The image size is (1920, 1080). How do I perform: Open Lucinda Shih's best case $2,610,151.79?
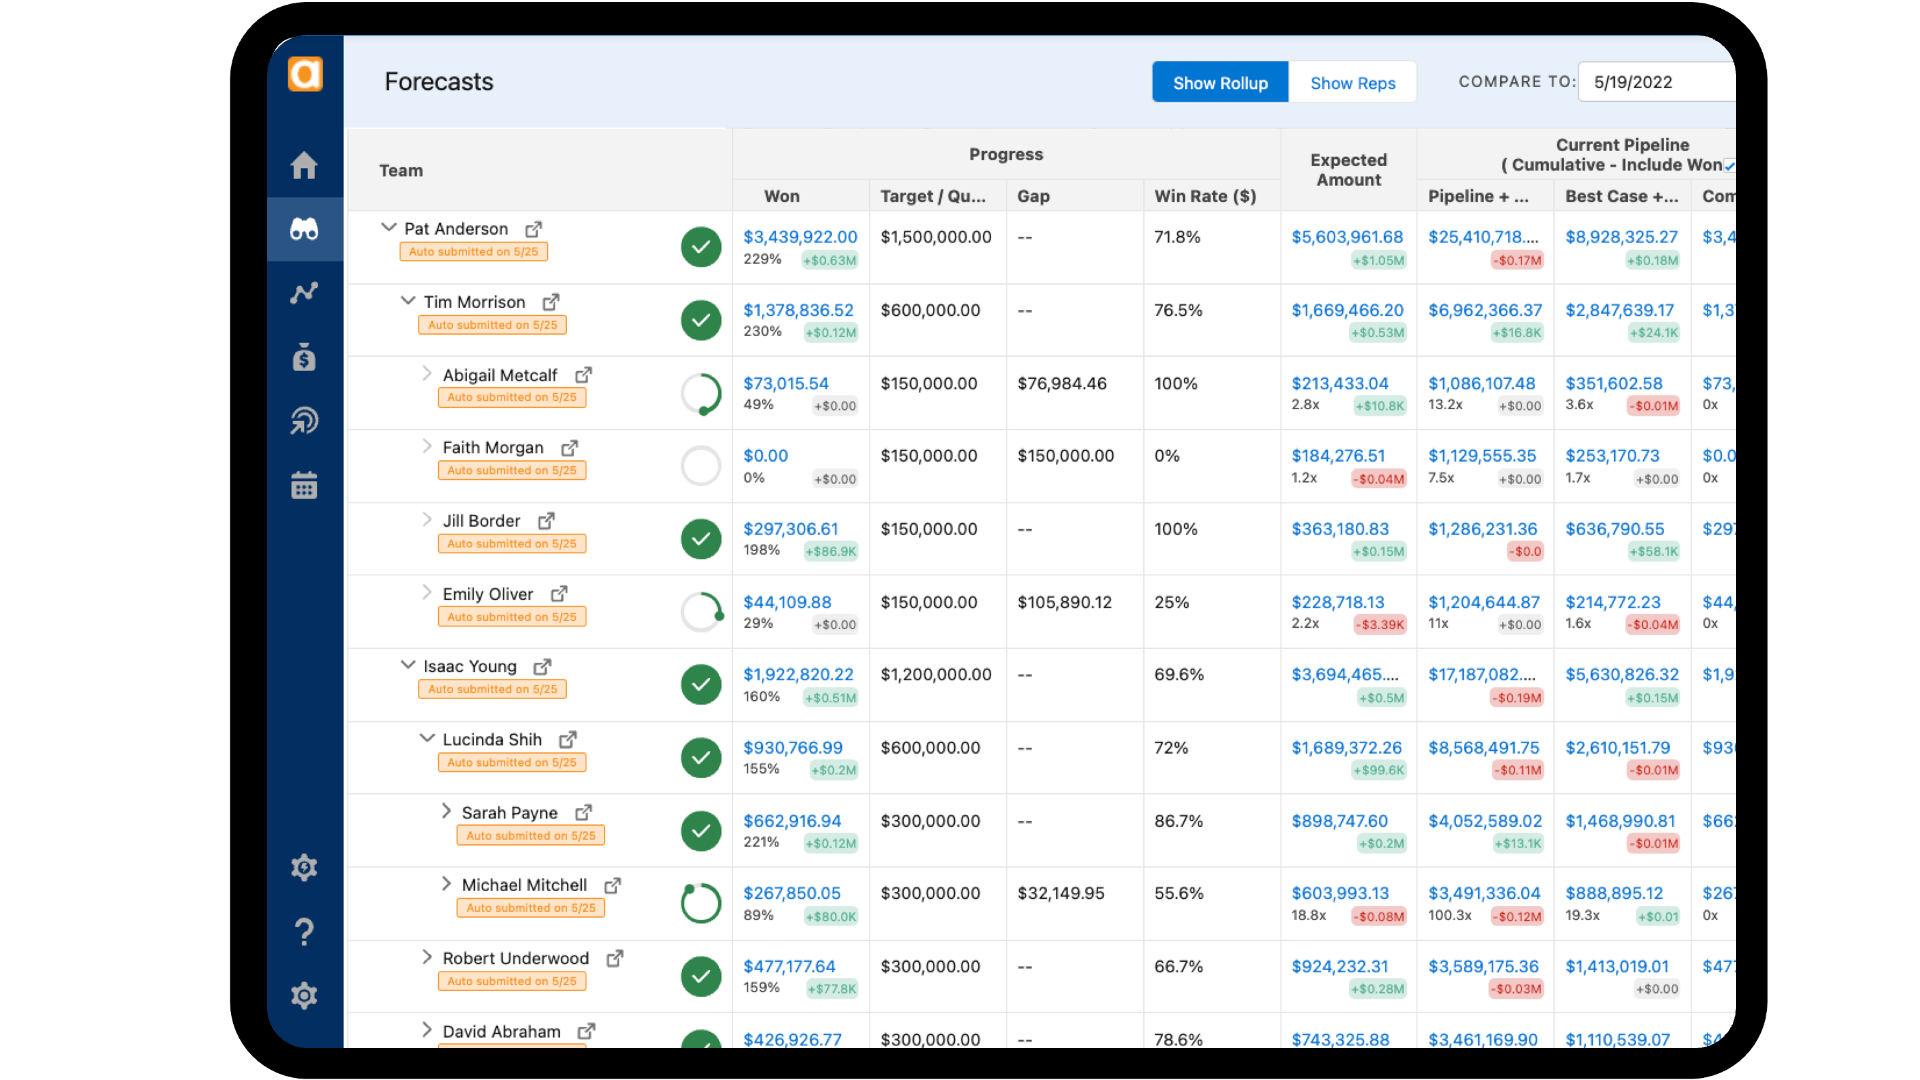[1617, 748]
